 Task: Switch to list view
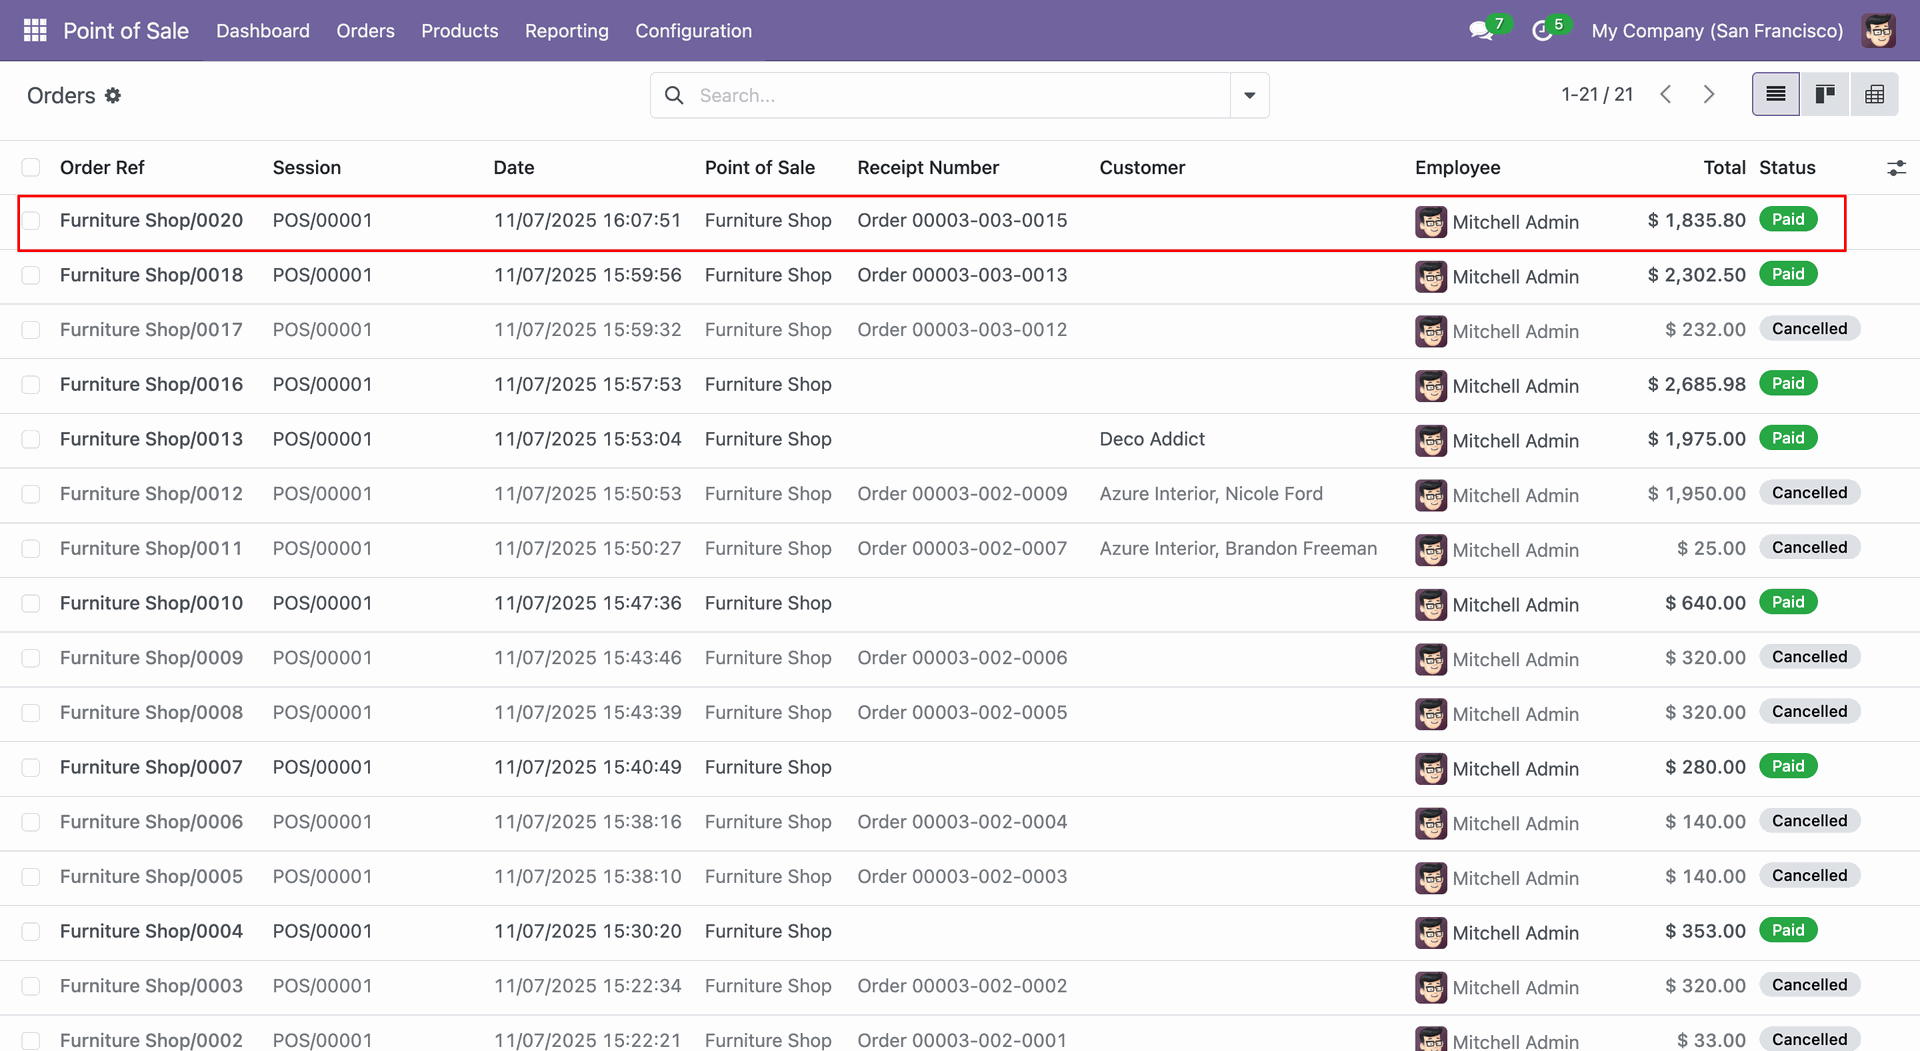pos(1775,95)
